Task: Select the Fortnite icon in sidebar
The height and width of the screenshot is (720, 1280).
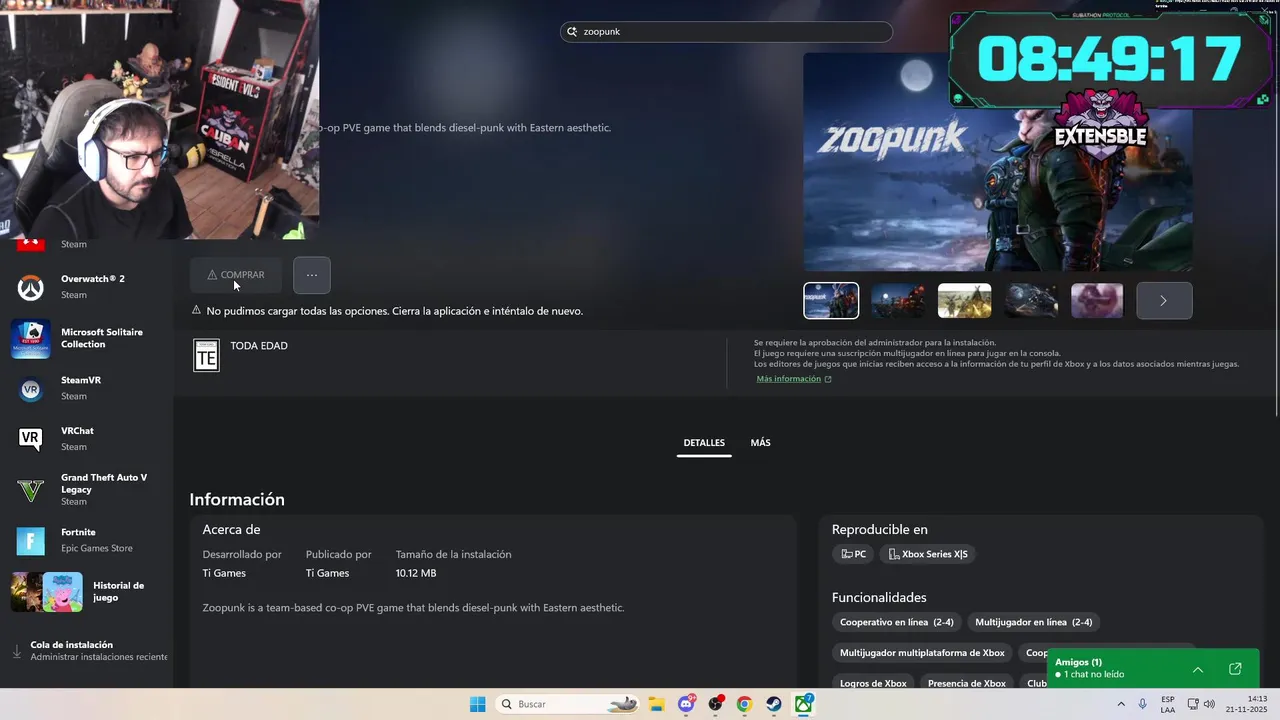Action: (30, 541)
